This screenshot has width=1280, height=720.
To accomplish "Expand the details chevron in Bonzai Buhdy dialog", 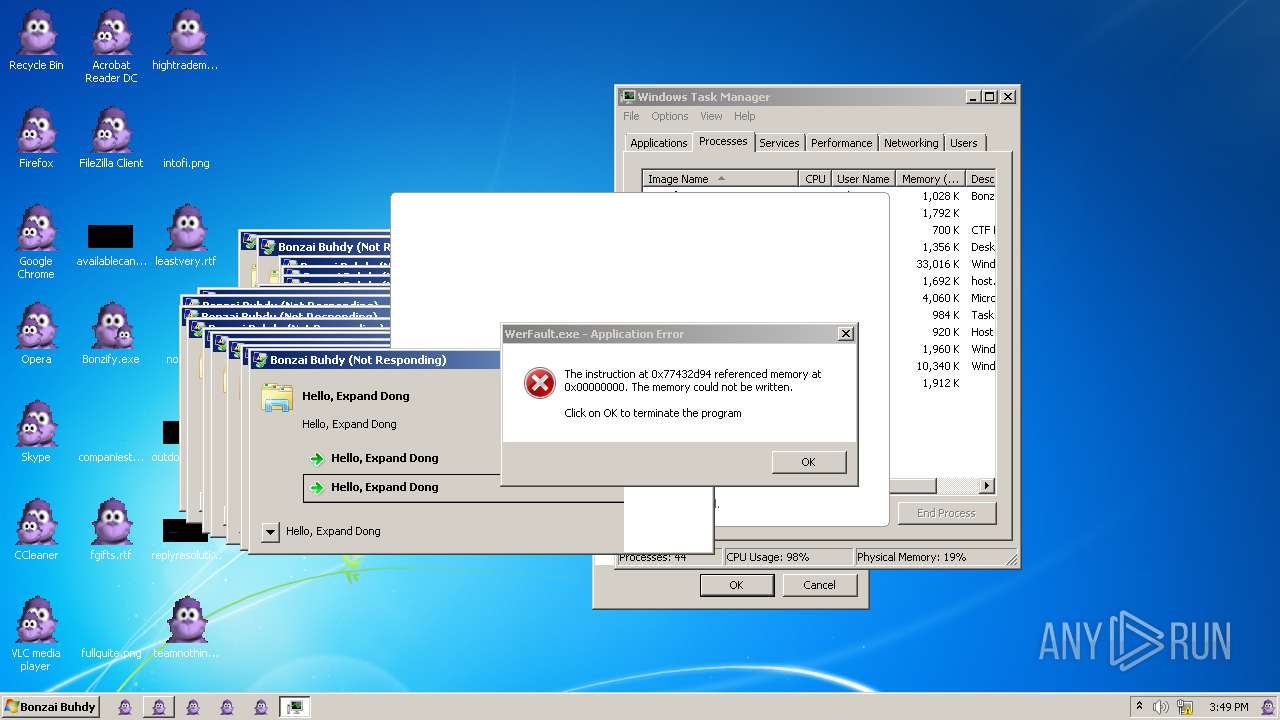I will click(270, 532).
